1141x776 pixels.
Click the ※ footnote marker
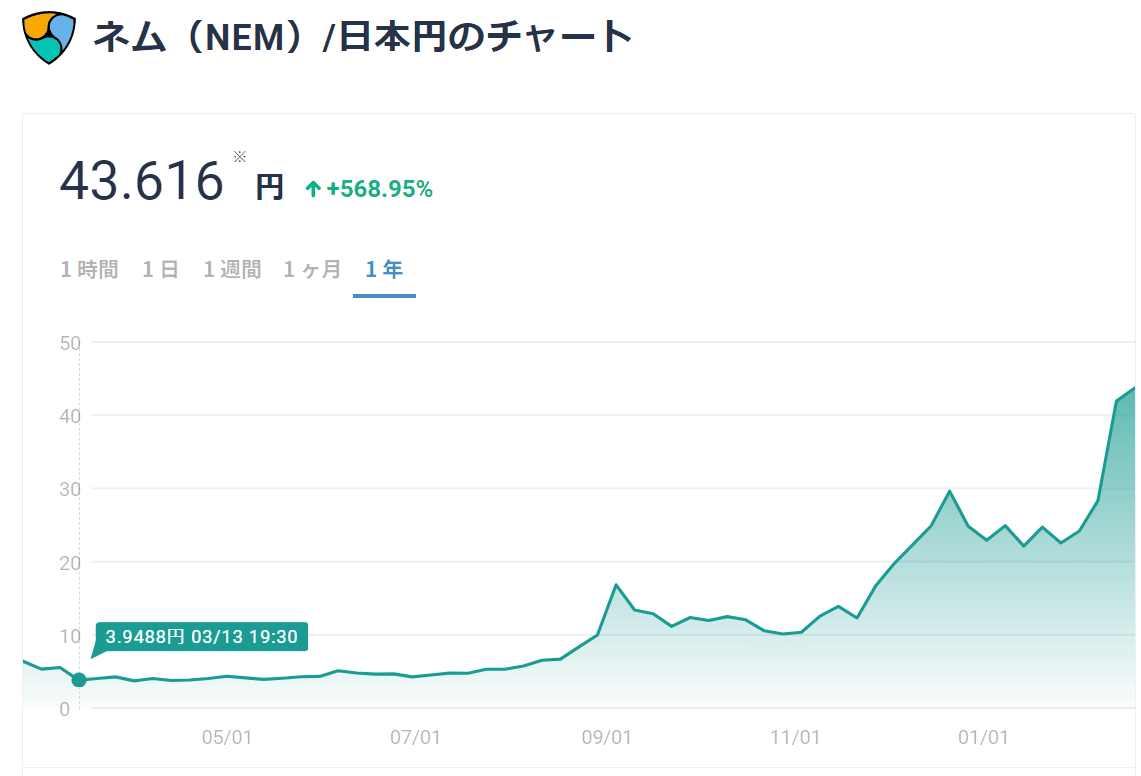[238, 156]
